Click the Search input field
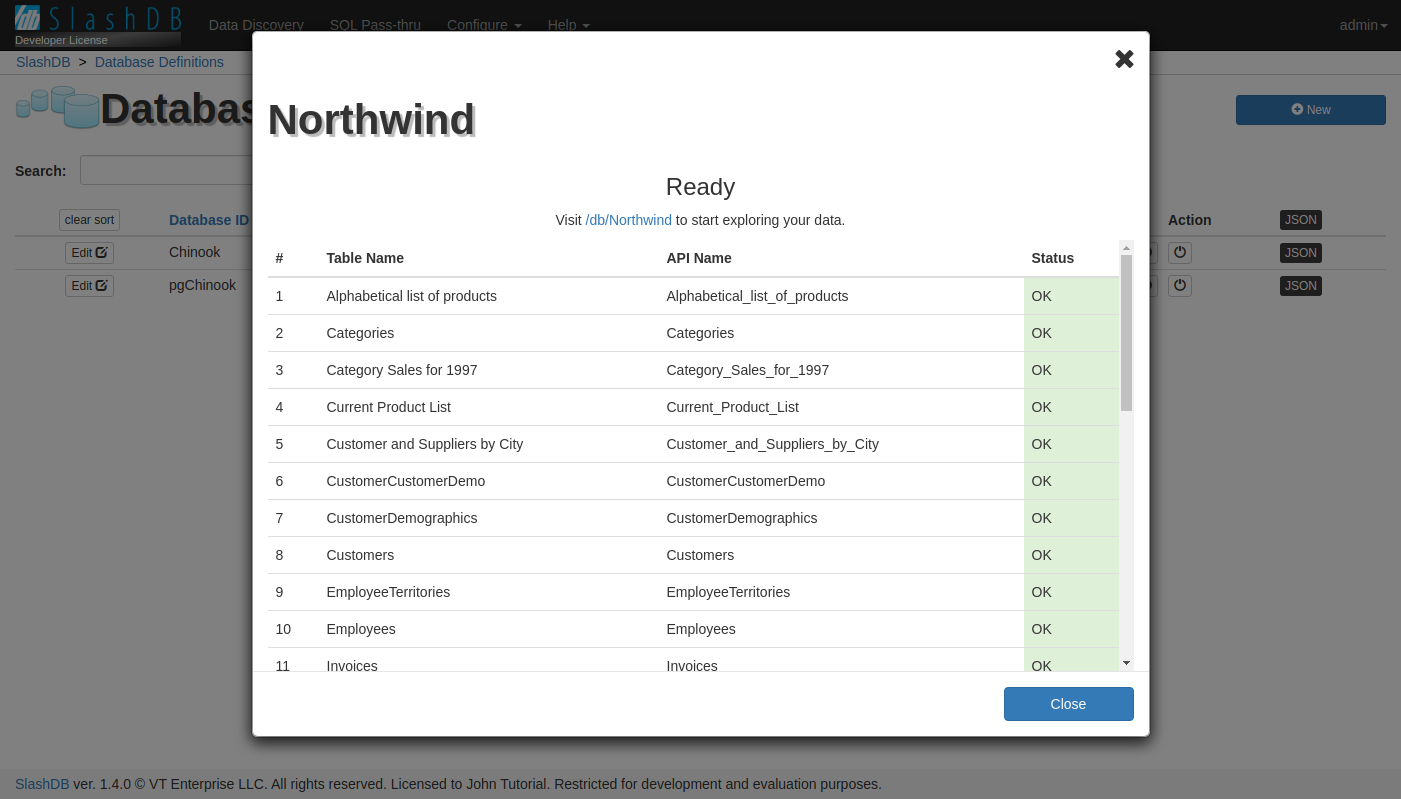1401x799 pixels. pyautogui.click(x=166, y=170)
